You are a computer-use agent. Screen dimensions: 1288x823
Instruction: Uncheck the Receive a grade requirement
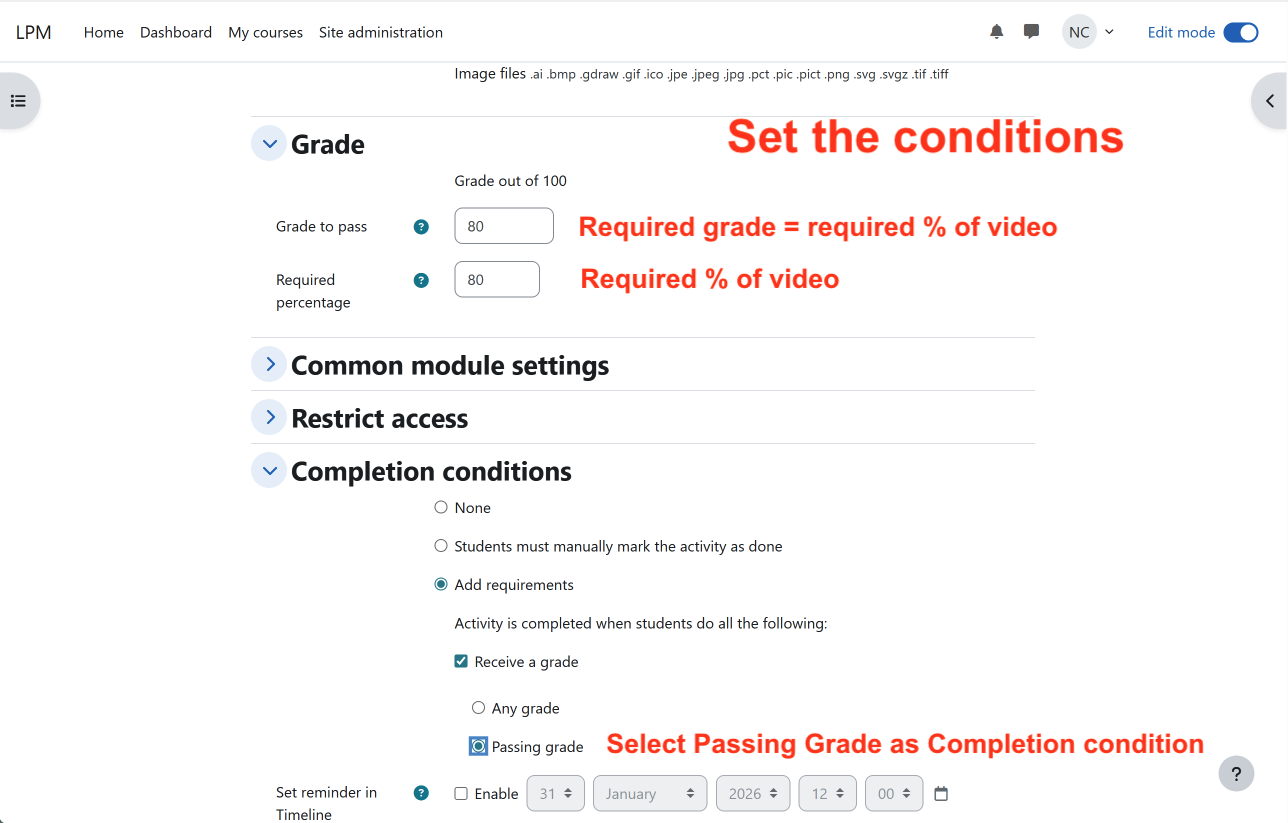[x=461, y=660]
